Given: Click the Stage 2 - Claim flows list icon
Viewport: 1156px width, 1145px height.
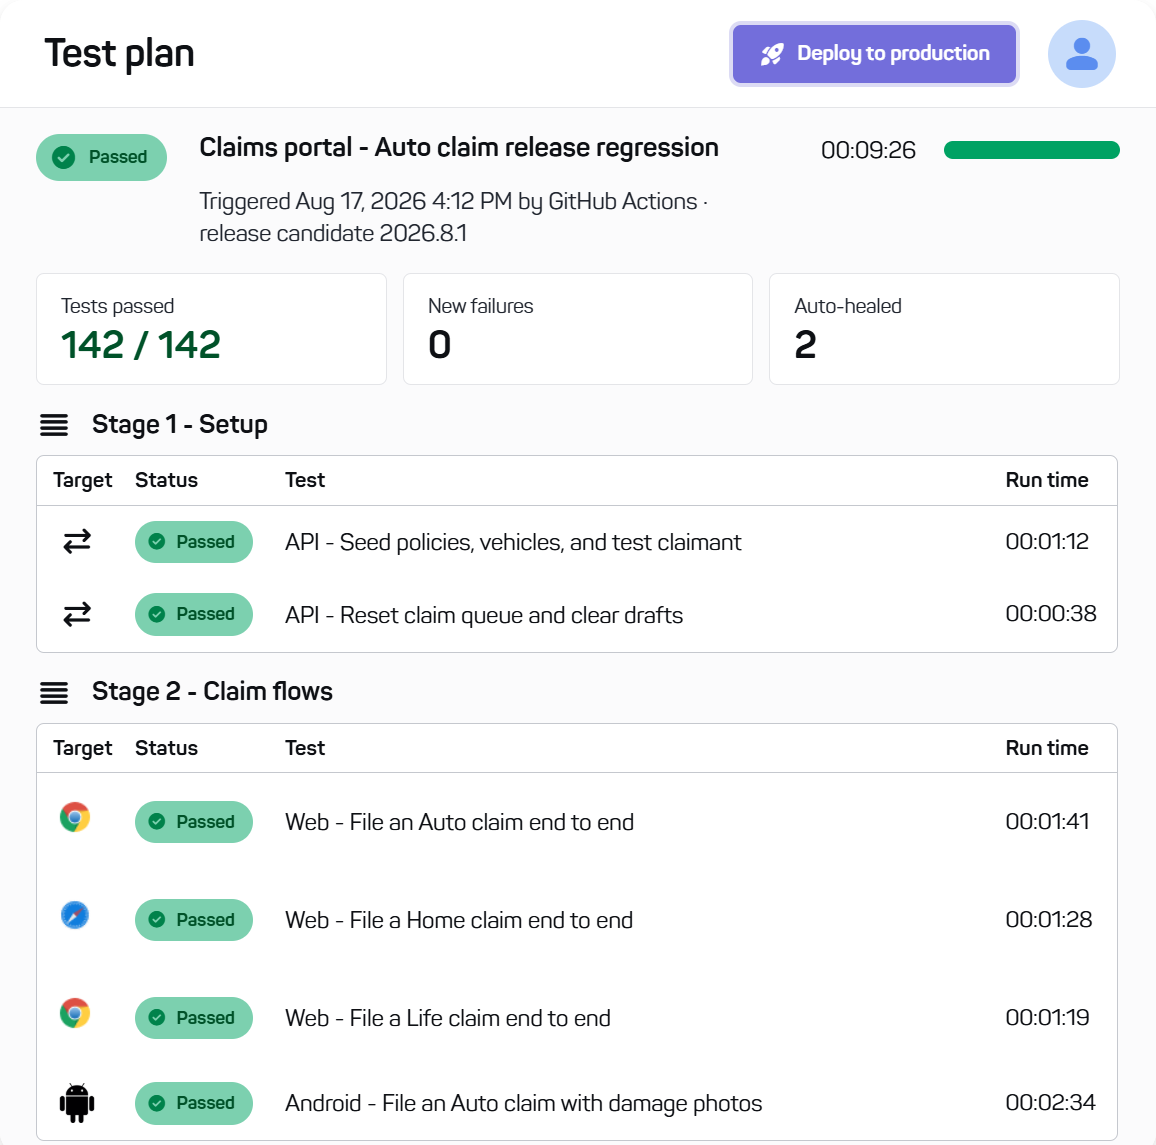Looking at the screenshot, I should (x=54, y=692).
